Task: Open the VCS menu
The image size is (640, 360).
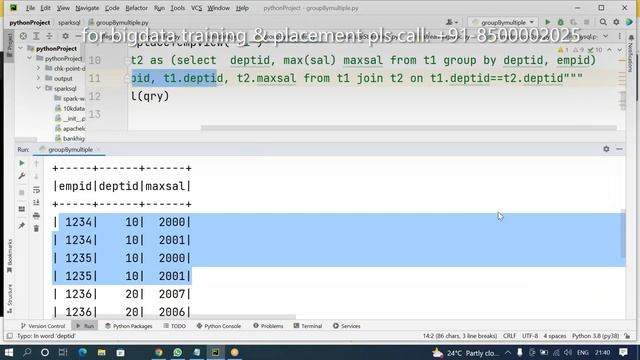Action: (196, 8)
